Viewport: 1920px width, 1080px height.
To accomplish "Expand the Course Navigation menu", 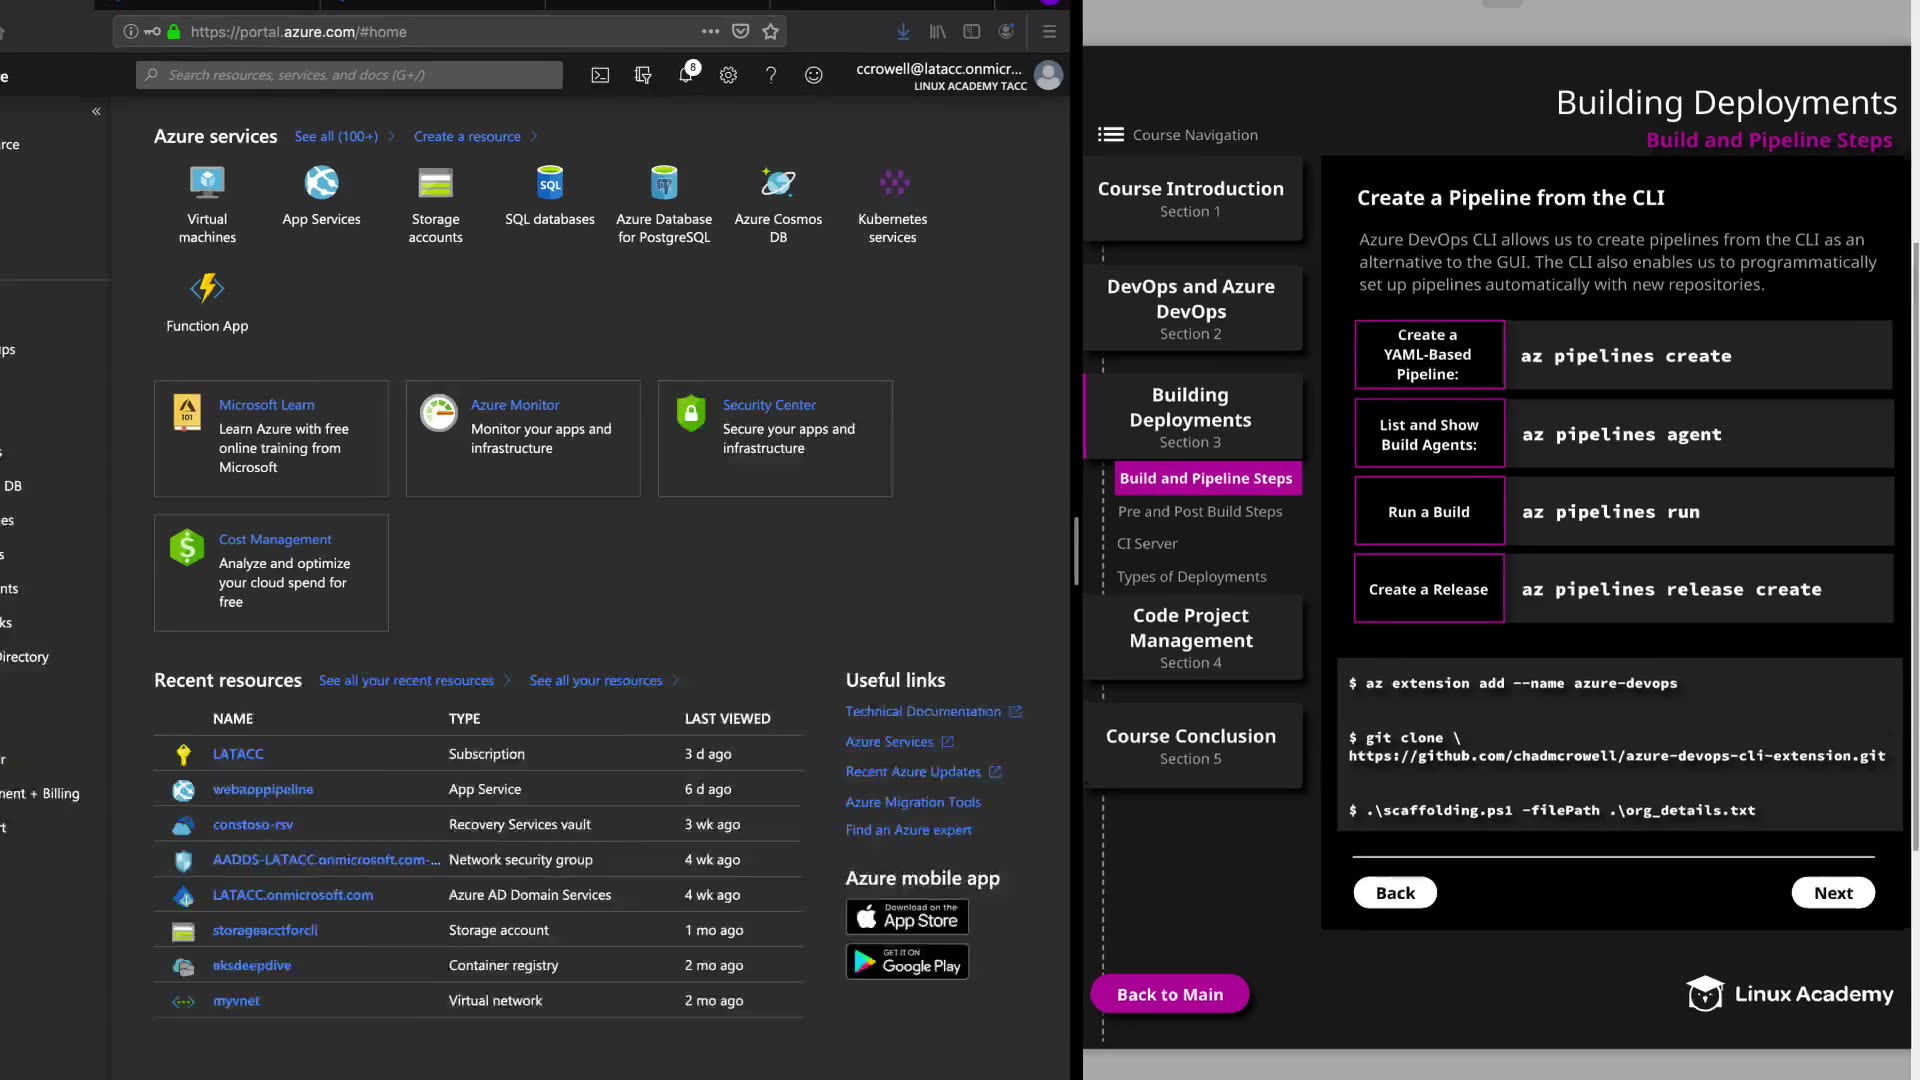I will (1110, 135).
